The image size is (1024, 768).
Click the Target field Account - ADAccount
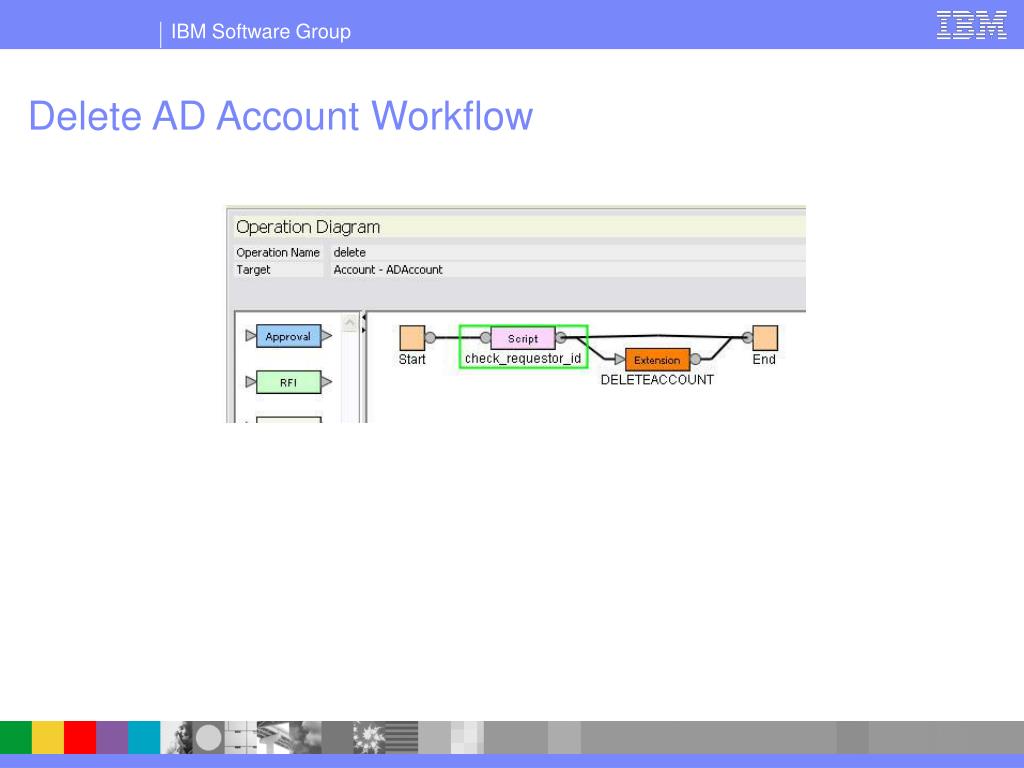pyautogui.click(x=388, y=270)
